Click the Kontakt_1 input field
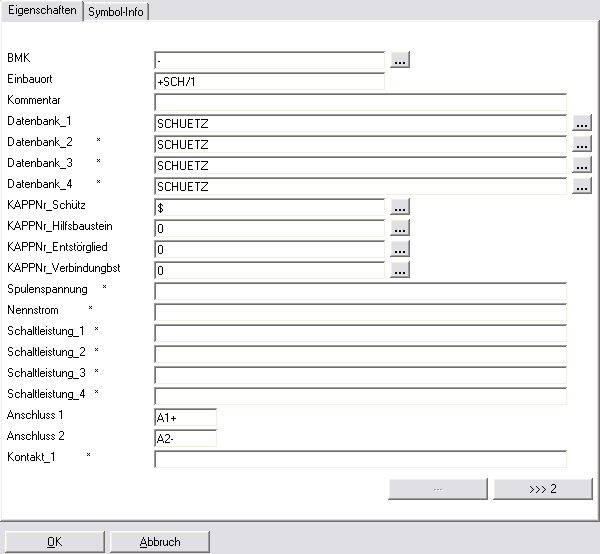This screenshot has height=554, width=600. point(360,459)
